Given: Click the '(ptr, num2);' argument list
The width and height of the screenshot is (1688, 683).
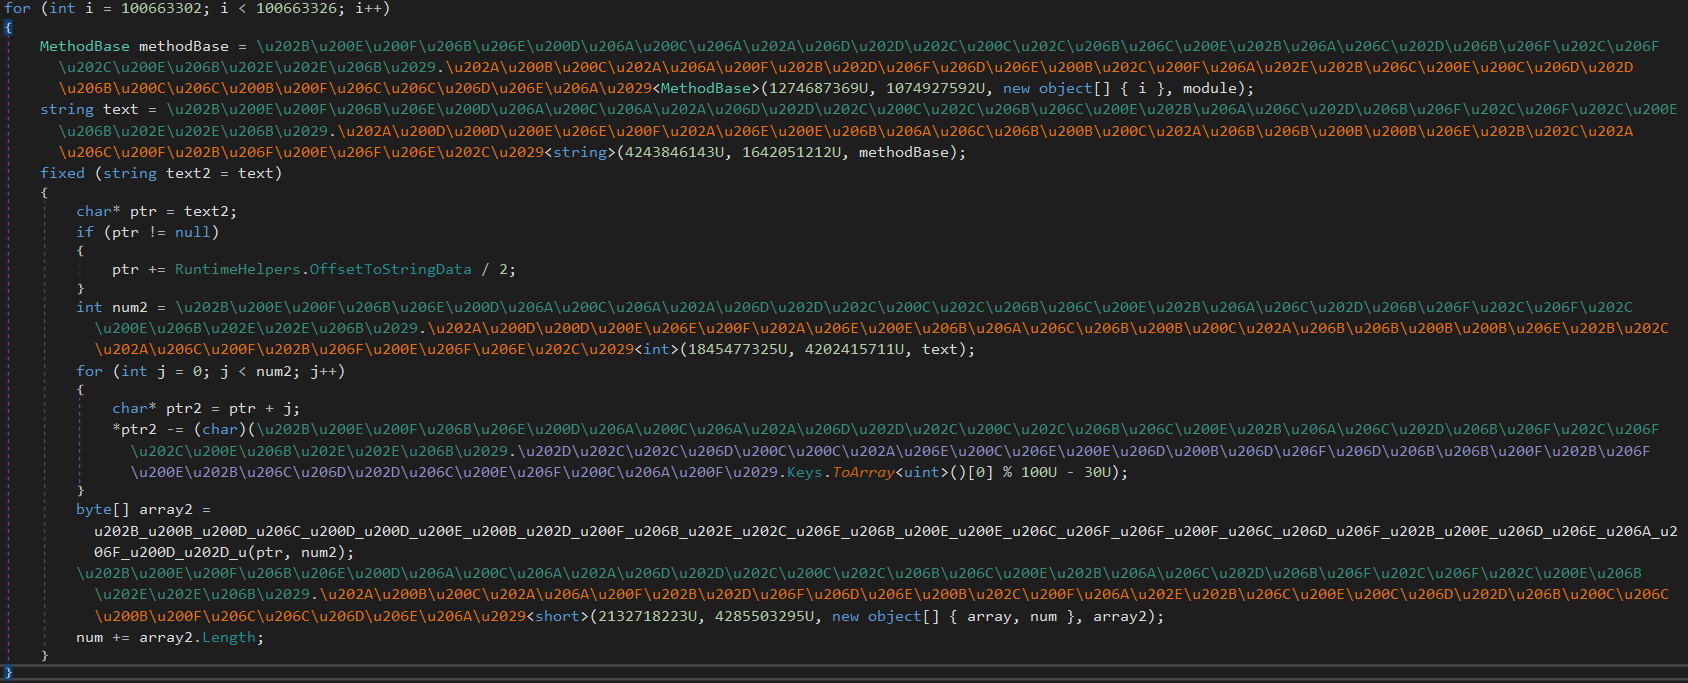Looking at the screenshot, I should pos(302,552).
